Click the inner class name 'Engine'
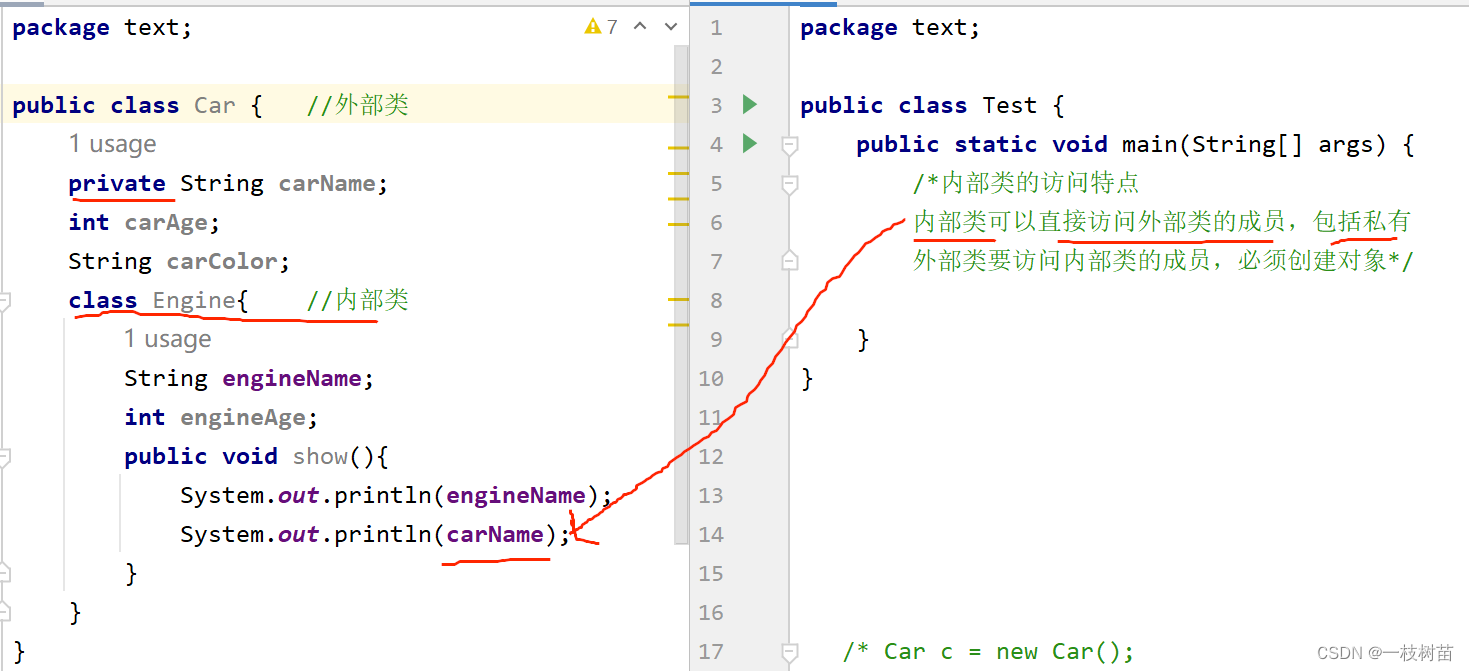Viewport: 1469px width, 671px height. point(194,301)
